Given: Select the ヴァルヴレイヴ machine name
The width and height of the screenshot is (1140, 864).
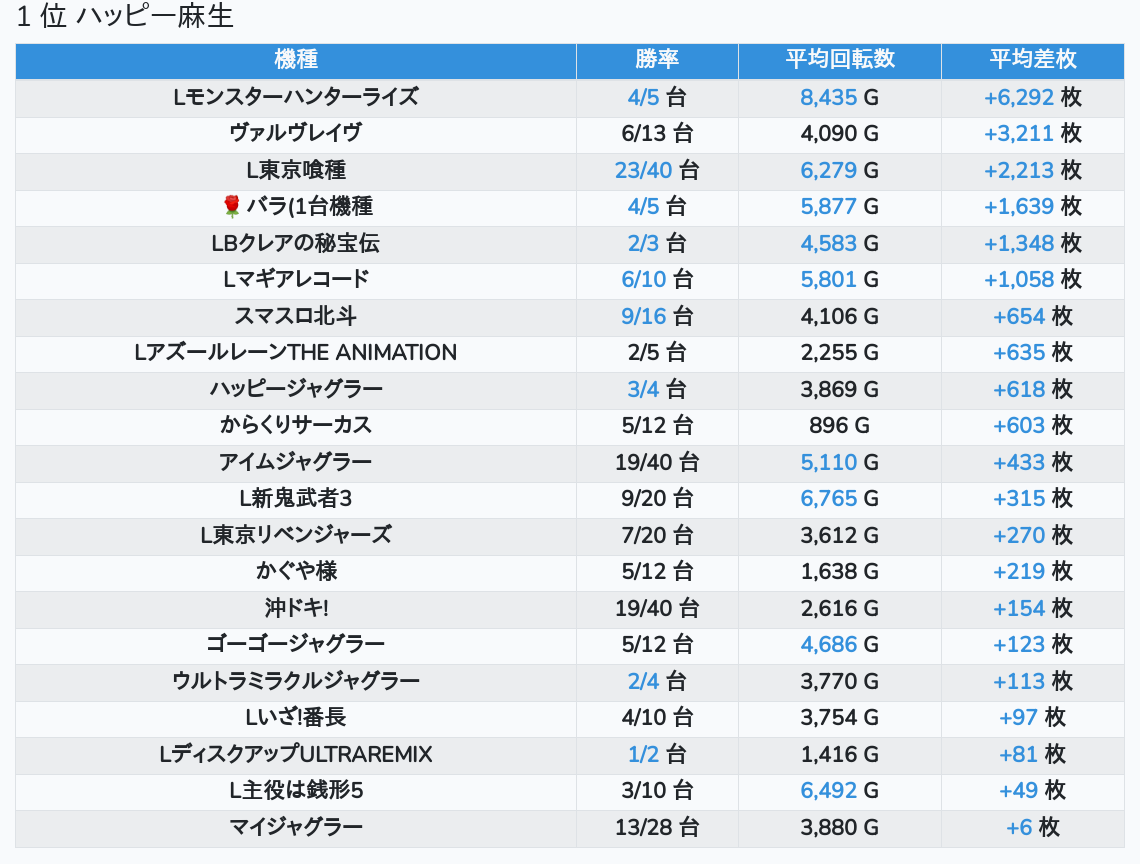Looking at the screenshot, I should (295, 133).
